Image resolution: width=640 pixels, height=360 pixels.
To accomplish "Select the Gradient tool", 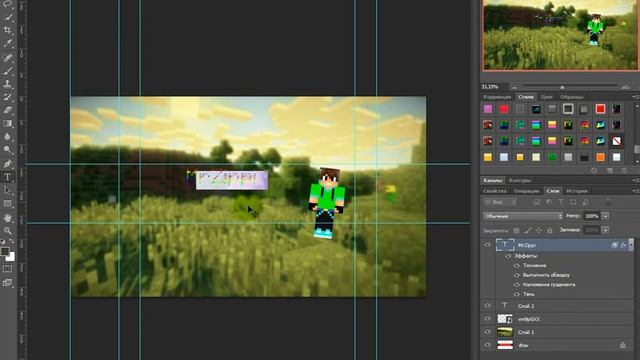I will 7,123.
